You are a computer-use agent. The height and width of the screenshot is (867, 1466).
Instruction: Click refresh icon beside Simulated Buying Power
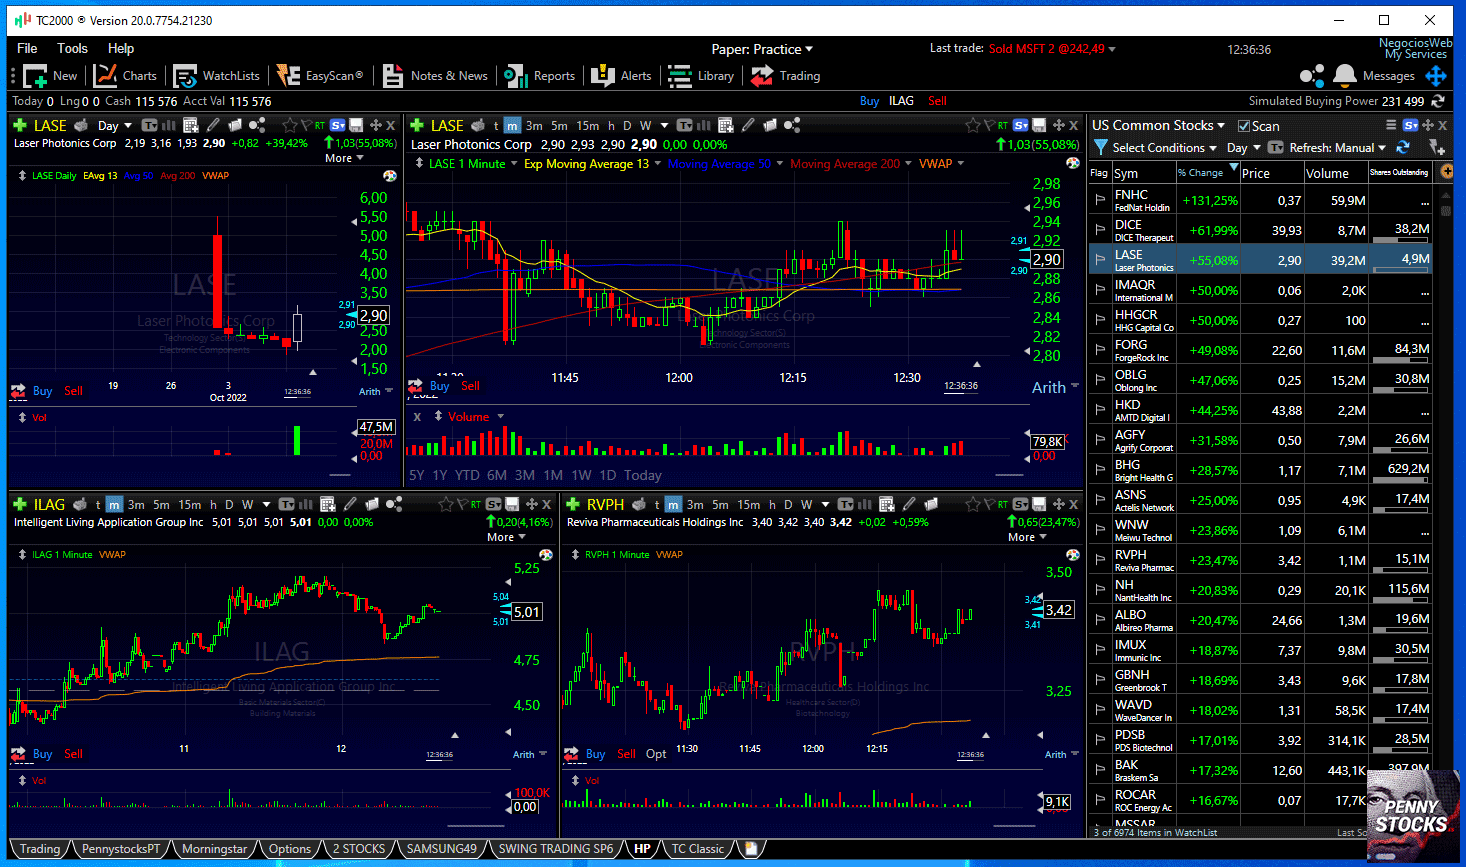coord(1438,101)
